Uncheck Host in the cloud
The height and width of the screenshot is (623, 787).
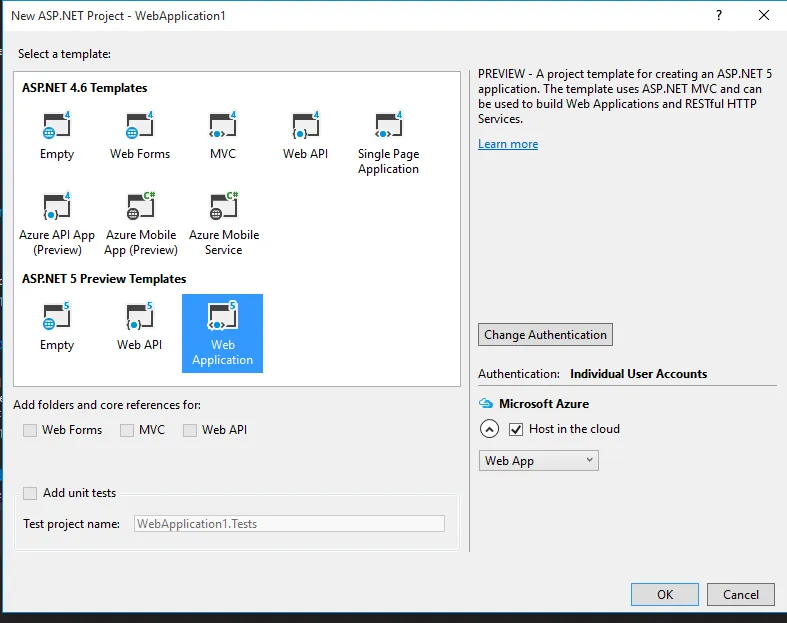point(516,429)
